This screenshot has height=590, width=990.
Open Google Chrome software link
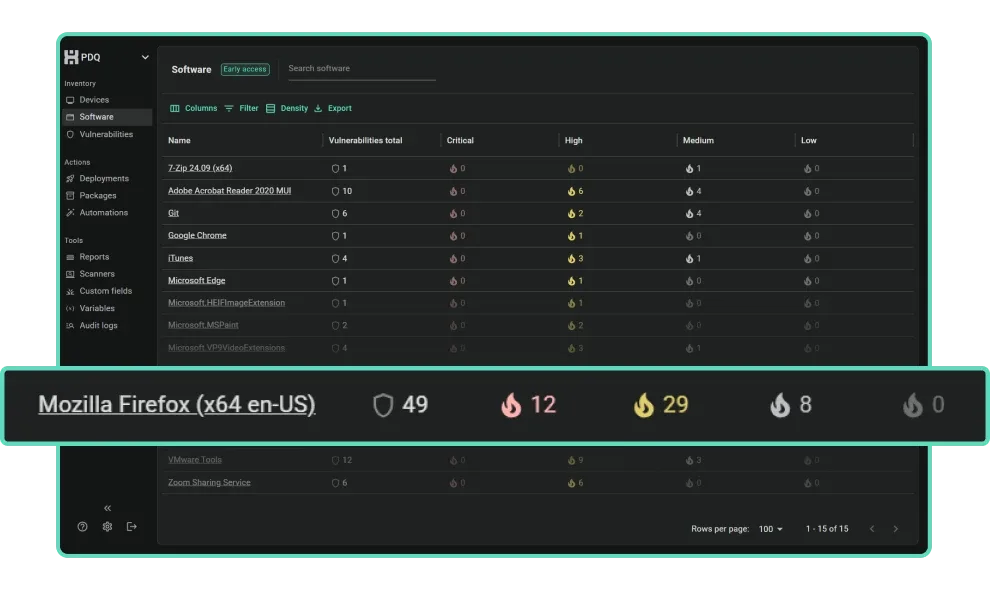click(x=197, y=235)
